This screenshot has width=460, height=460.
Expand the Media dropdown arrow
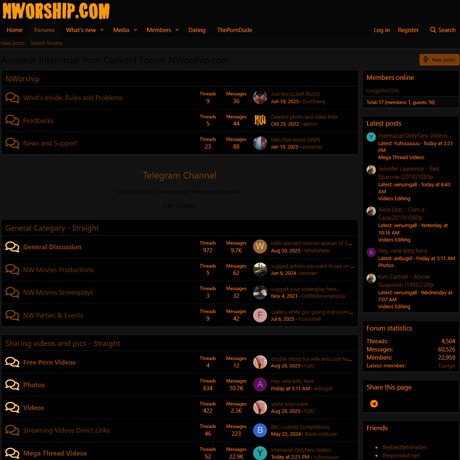point(135,30)
